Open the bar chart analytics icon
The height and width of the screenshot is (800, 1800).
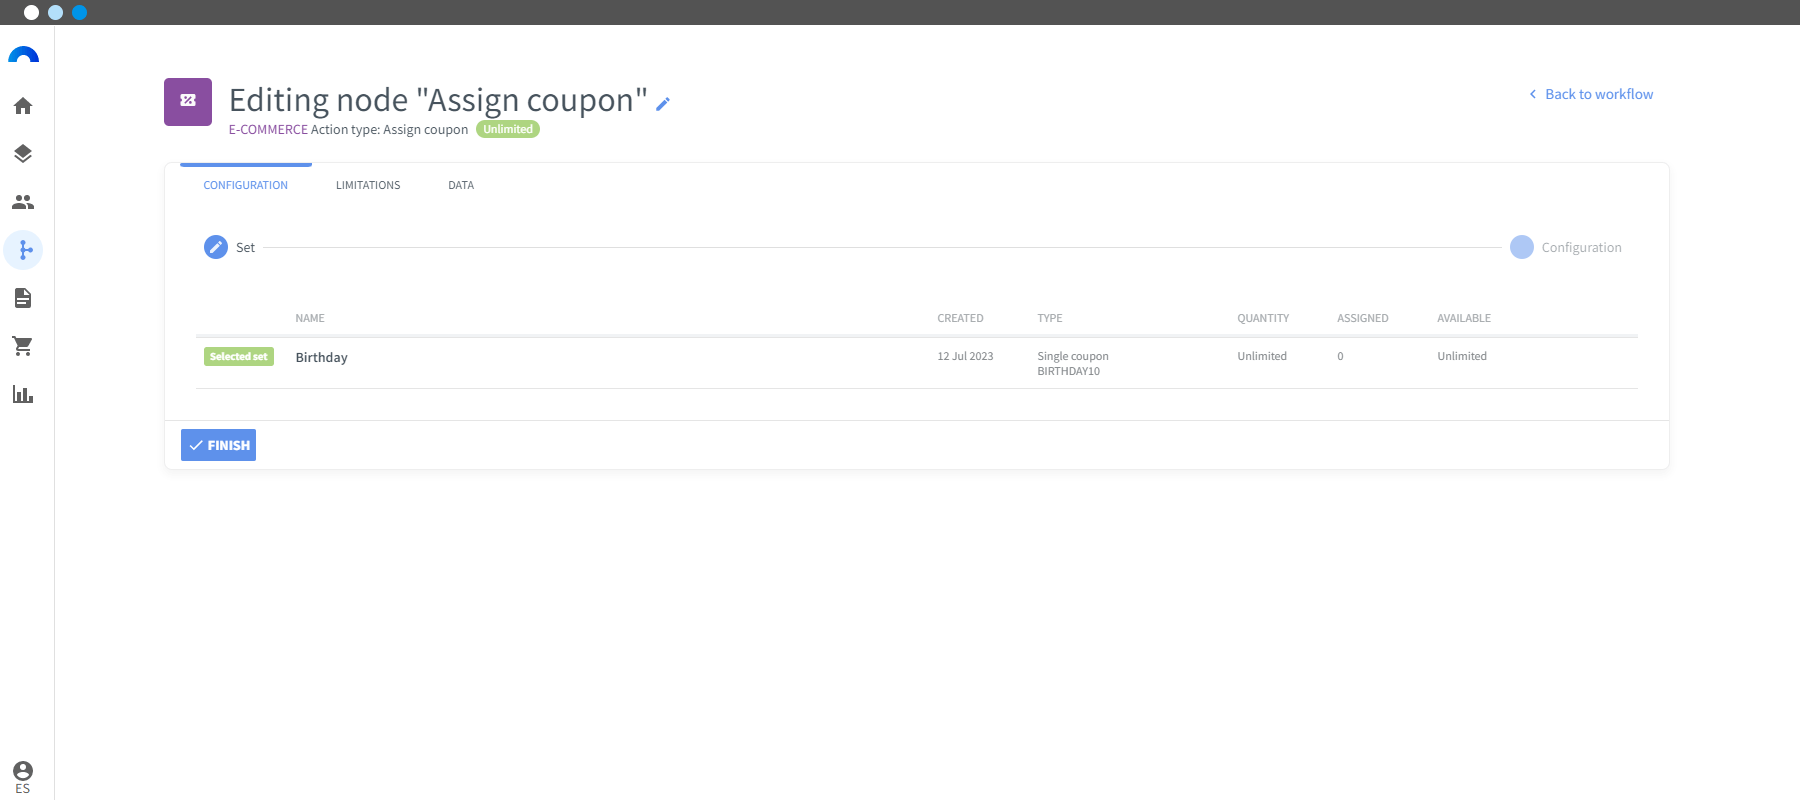click(23, 394)
